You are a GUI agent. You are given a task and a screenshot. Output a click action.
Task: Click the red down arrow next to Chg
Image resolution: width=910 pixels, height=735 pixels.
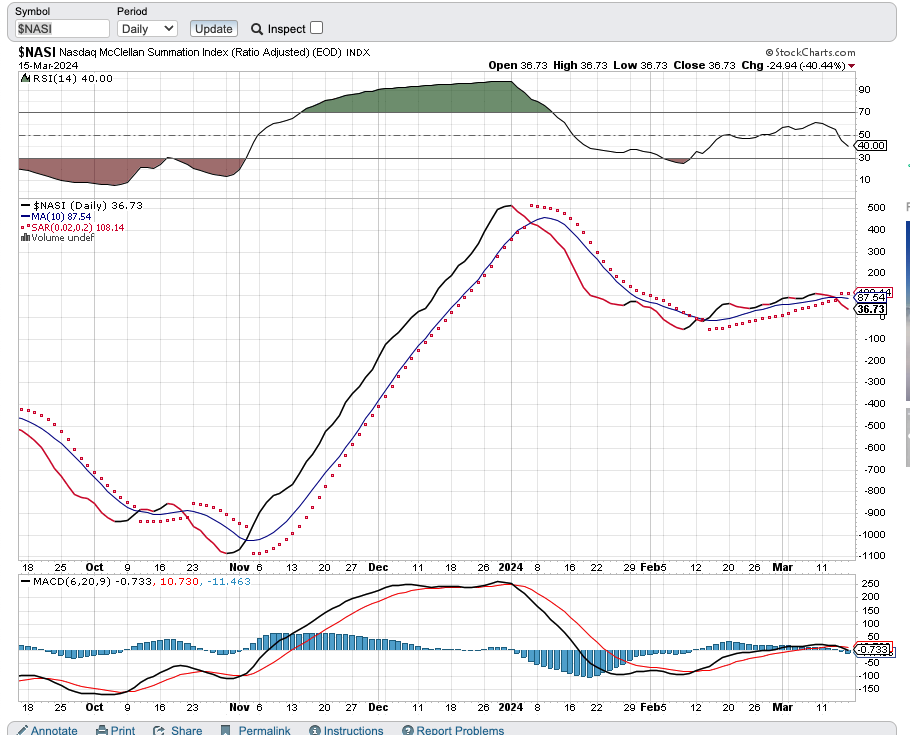851,66
